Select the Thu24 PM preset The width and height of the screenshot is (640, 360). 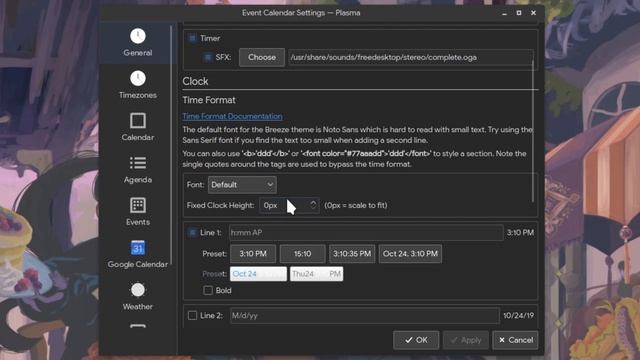point(316,274)
